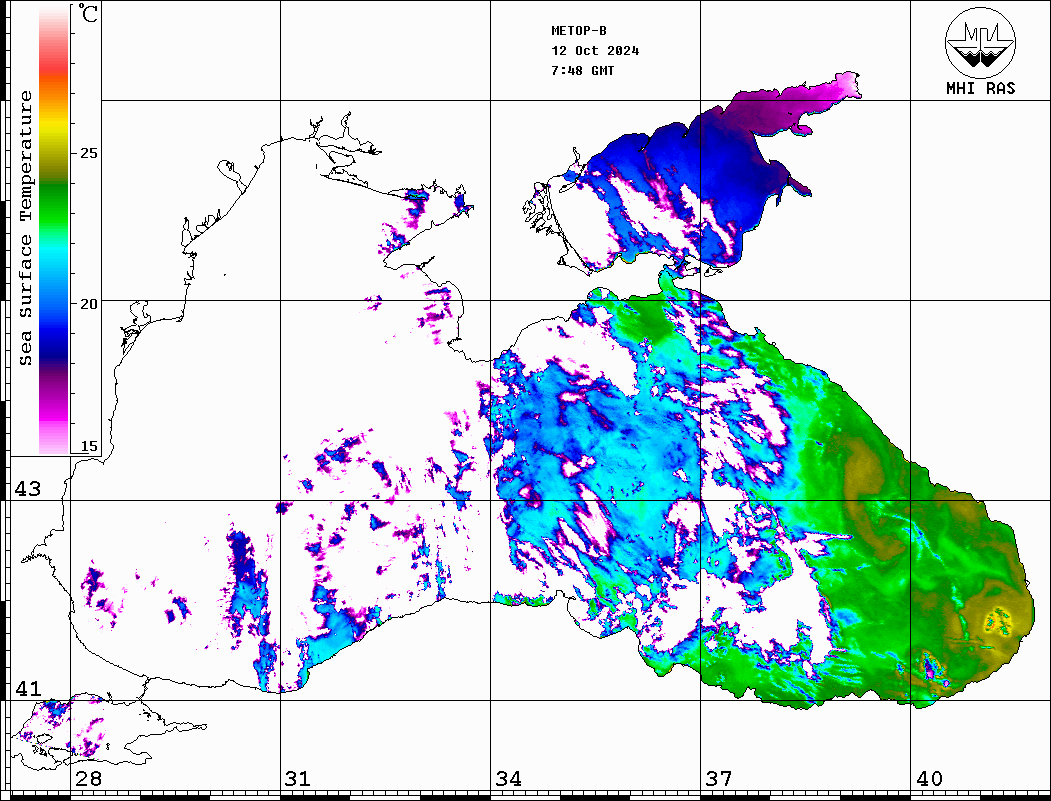1051x801 pixels.
Task: Click the "20" colorbar tick label
Action: click(88, 304)
